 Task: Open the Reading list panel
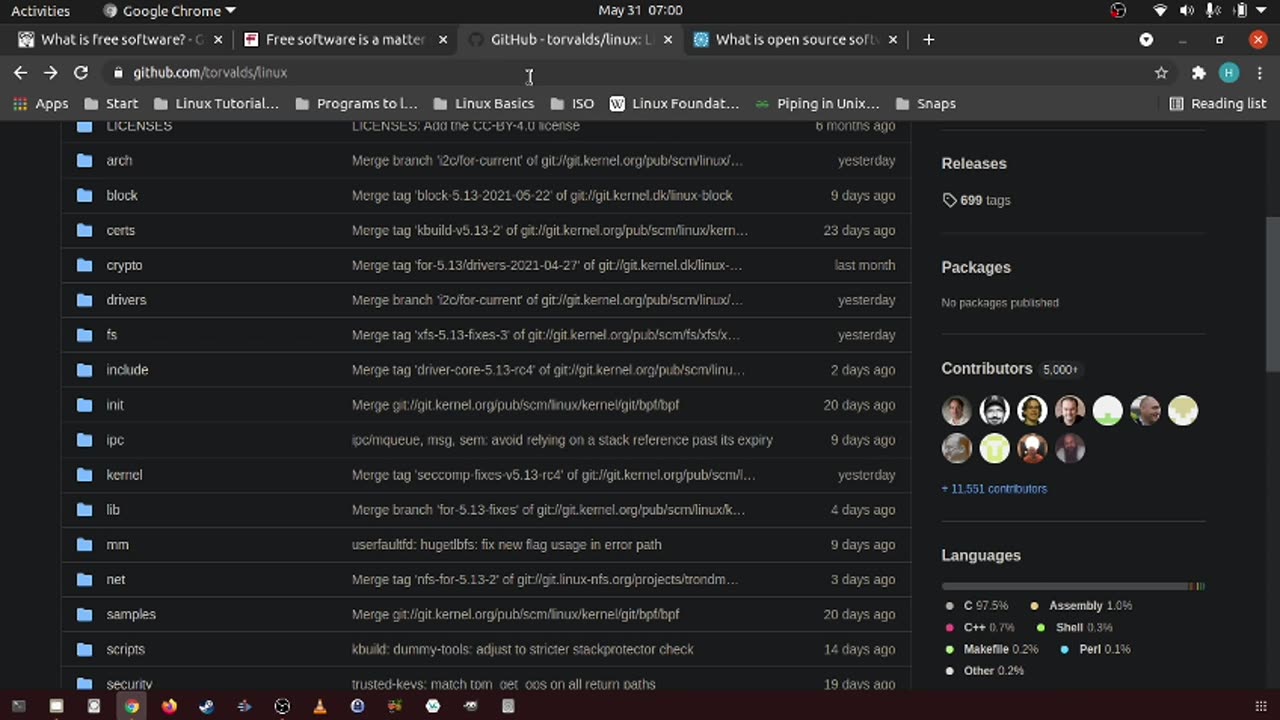[1217, 103]
